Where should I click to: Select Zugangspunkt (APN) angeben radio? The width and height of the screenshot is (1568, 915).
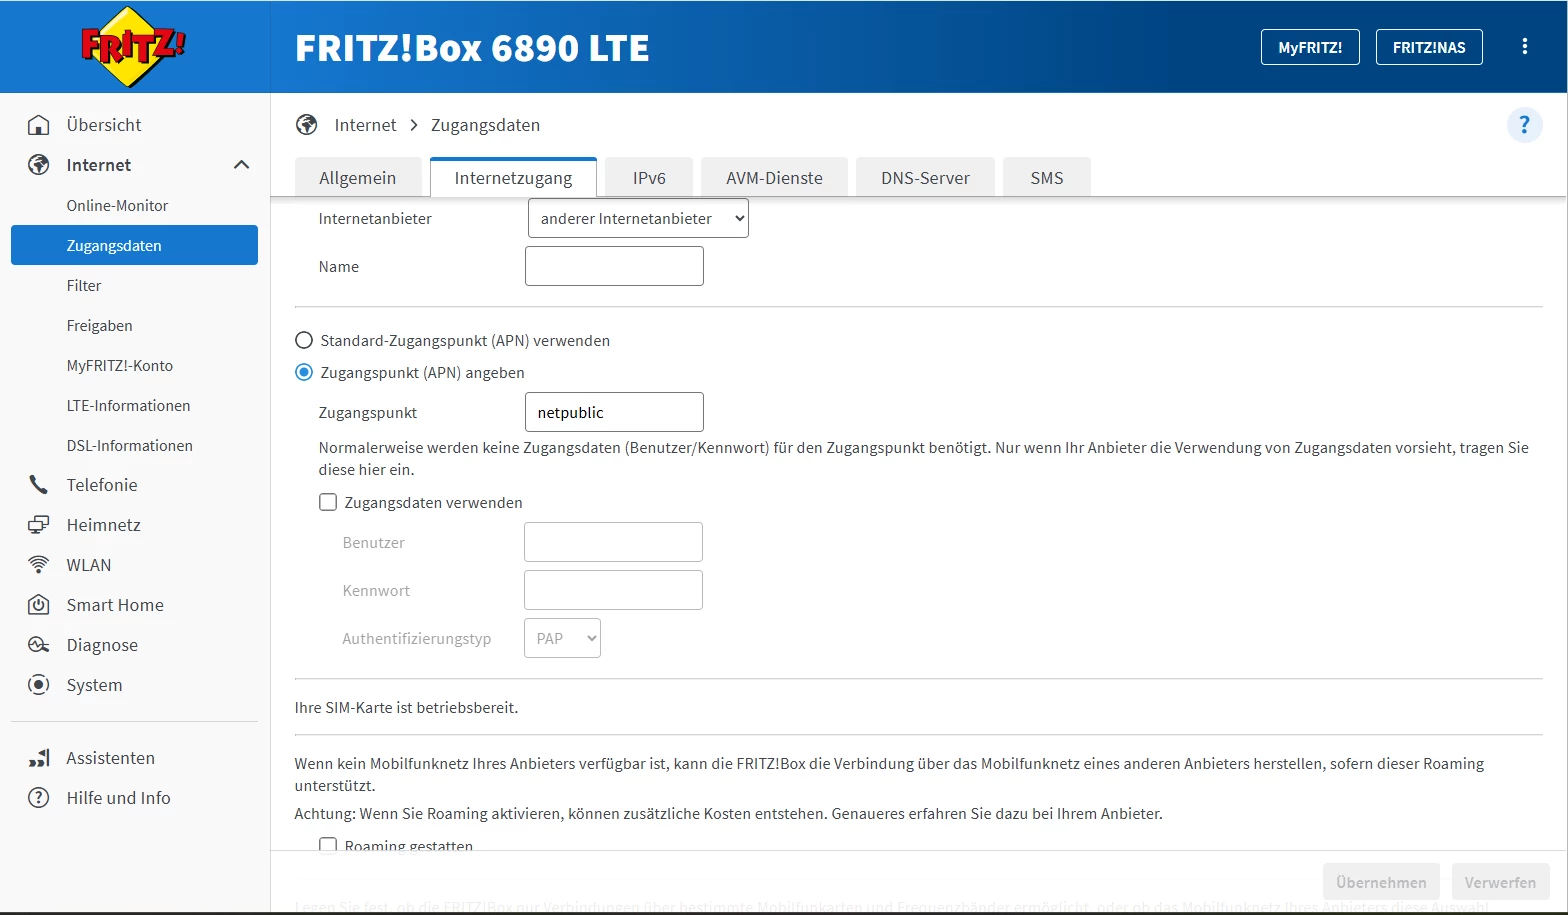(x=304, y=373)
